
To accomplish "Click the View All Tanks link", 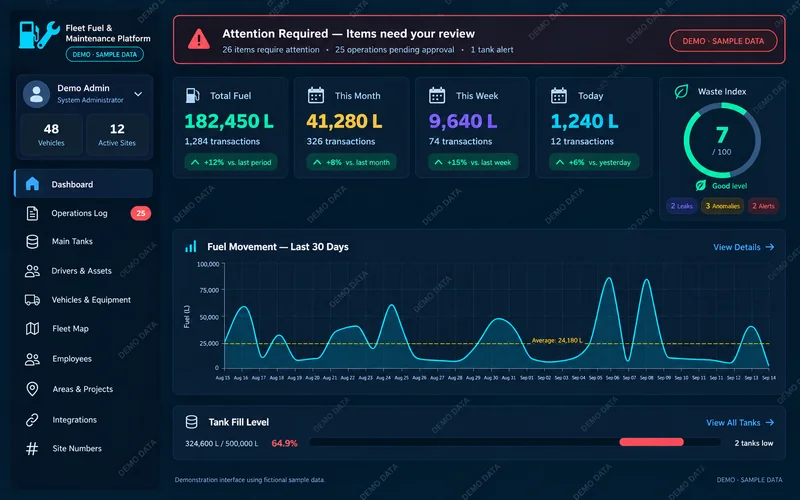I will (740, 422).
